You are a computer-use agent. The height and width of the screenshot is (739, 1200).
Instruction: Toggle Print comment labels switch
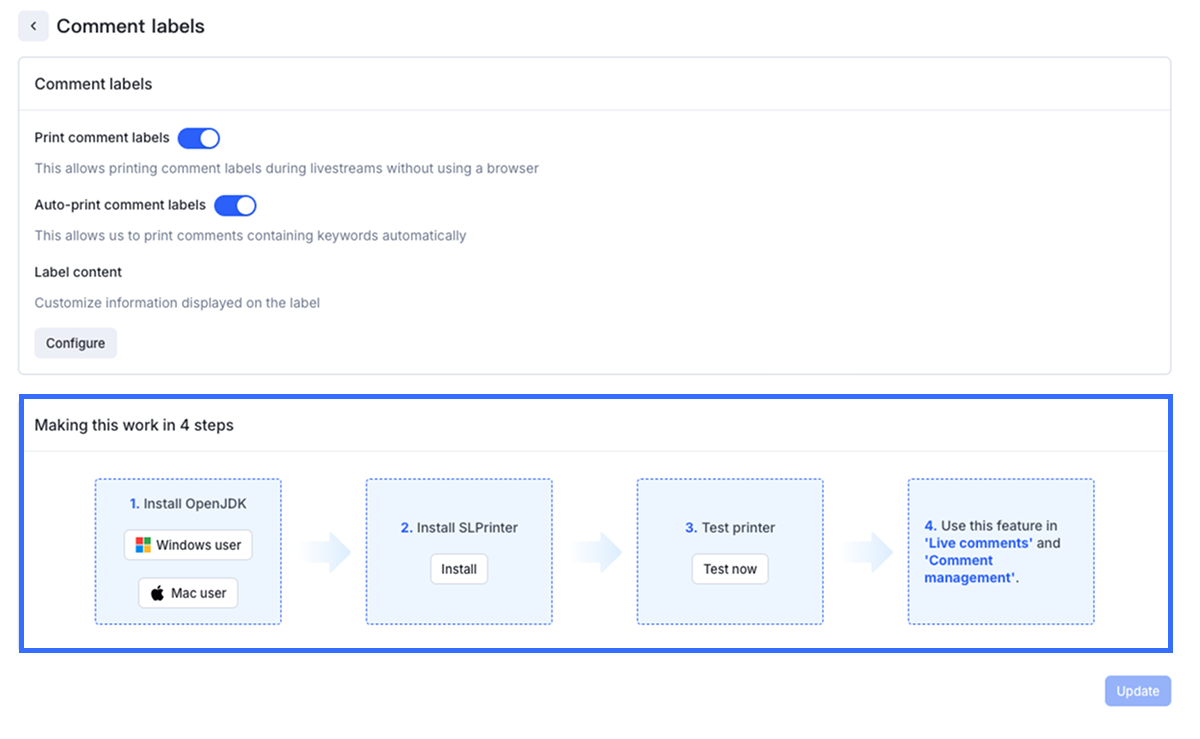(x=198, y=138)
